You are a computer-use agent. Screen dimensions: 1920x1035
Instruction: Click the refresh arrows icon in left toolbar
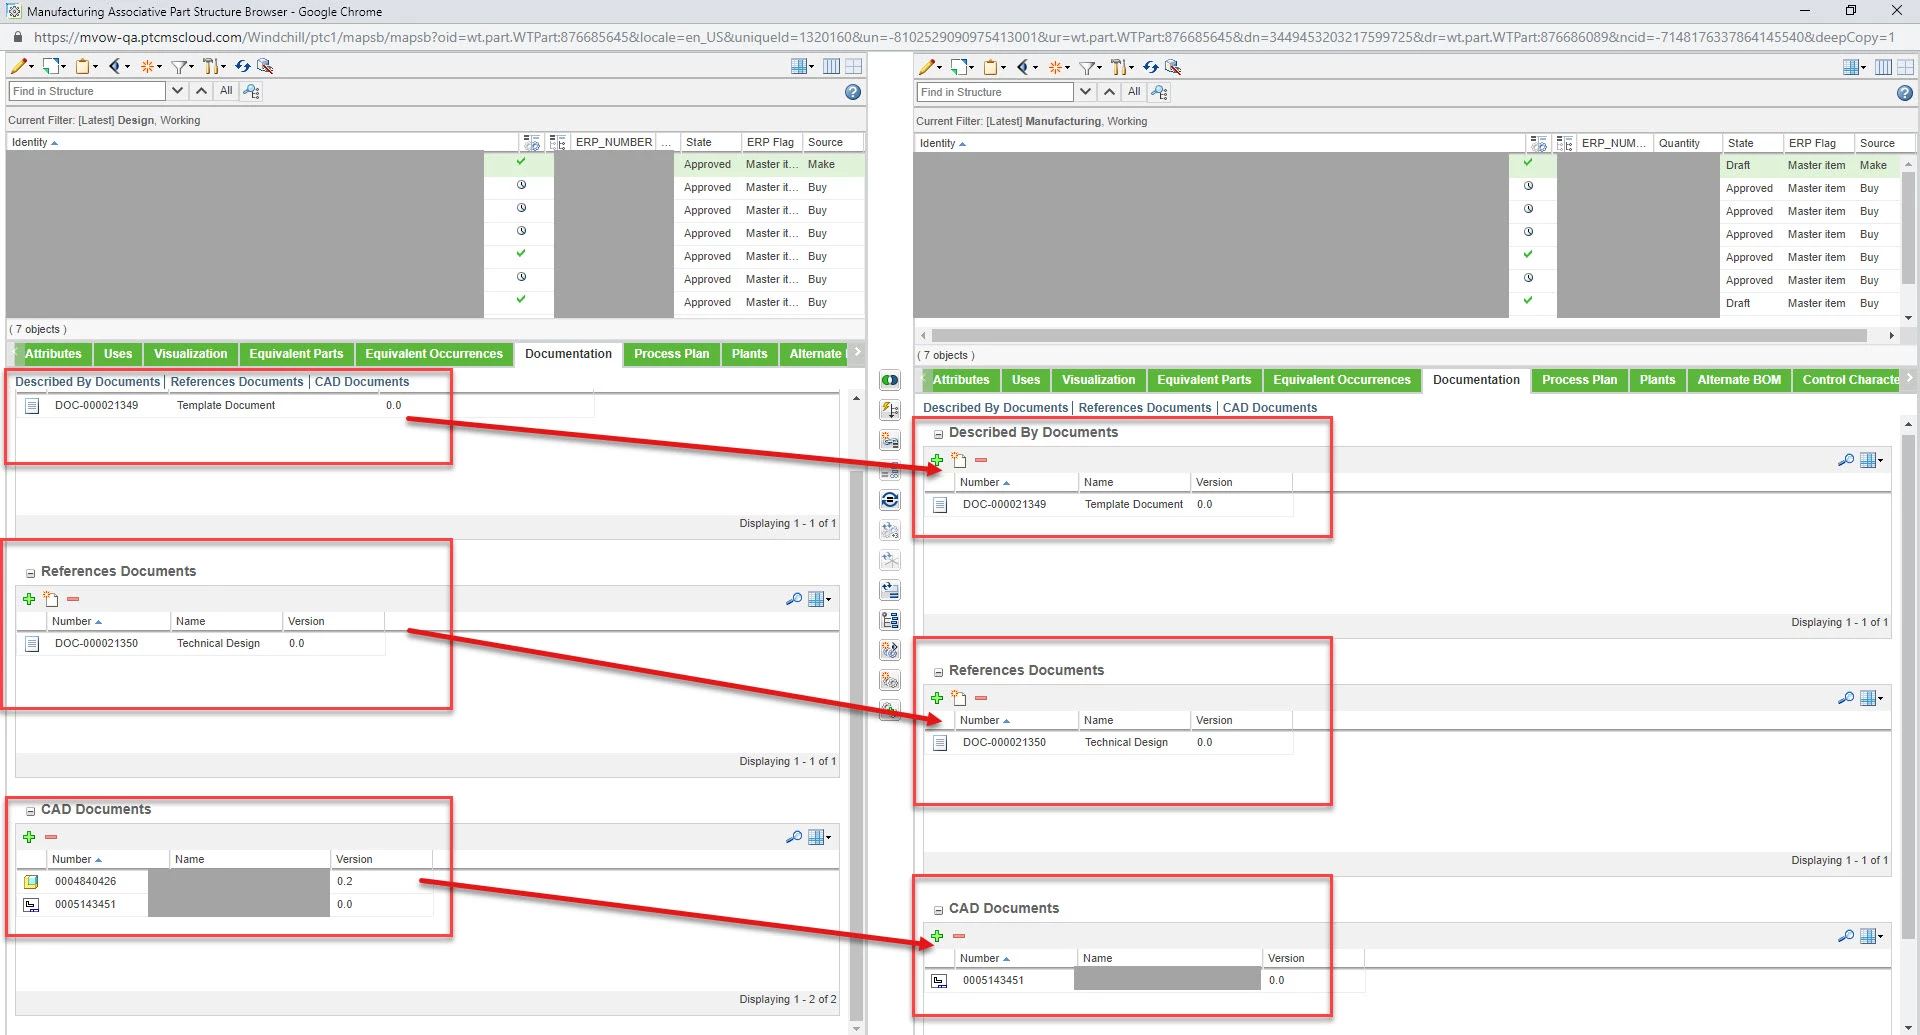(x=243, y=66)
